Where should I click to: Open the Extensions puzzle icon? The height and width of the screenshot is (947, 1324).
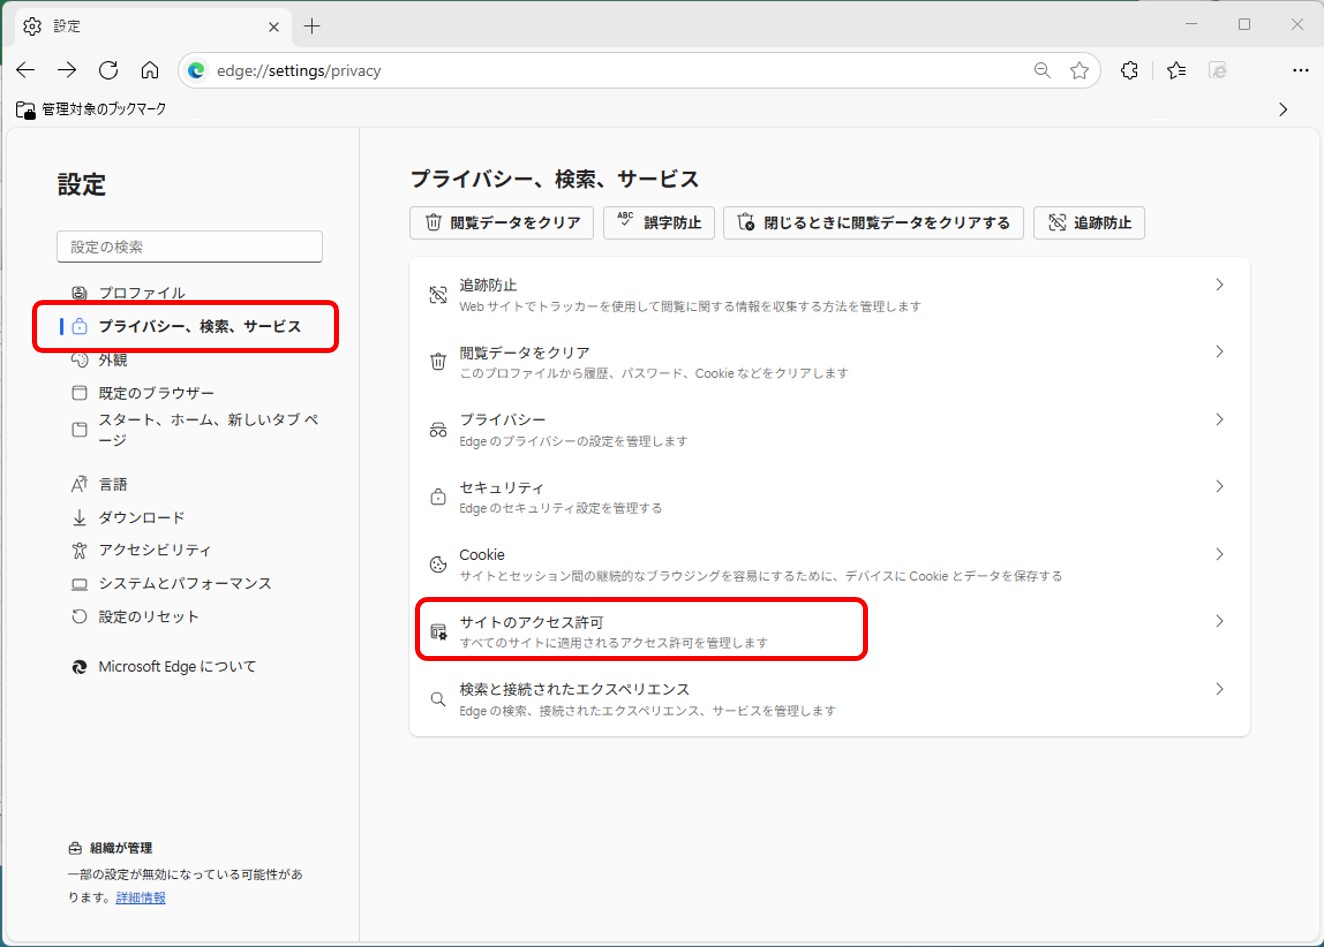tap(1129, 70)
